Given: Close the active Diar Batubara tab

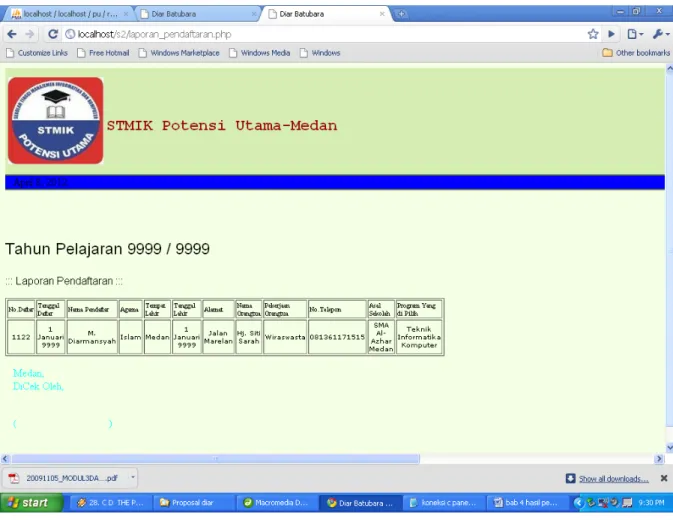Looking at the screenshot, I should pos(382,14).
